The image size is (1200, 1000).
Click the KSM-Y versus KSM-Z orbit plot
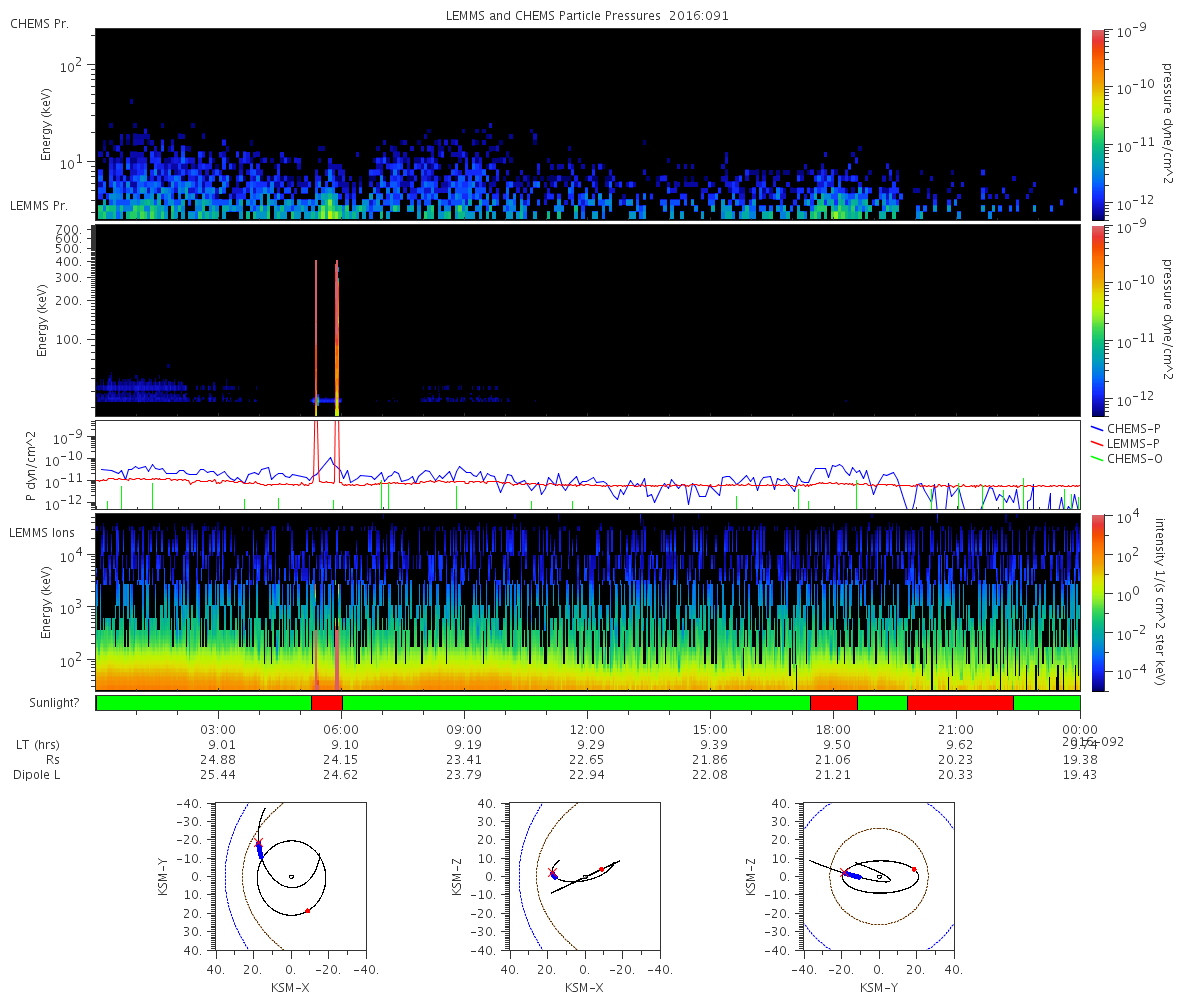pyautogui.click(x=879, y=875)
